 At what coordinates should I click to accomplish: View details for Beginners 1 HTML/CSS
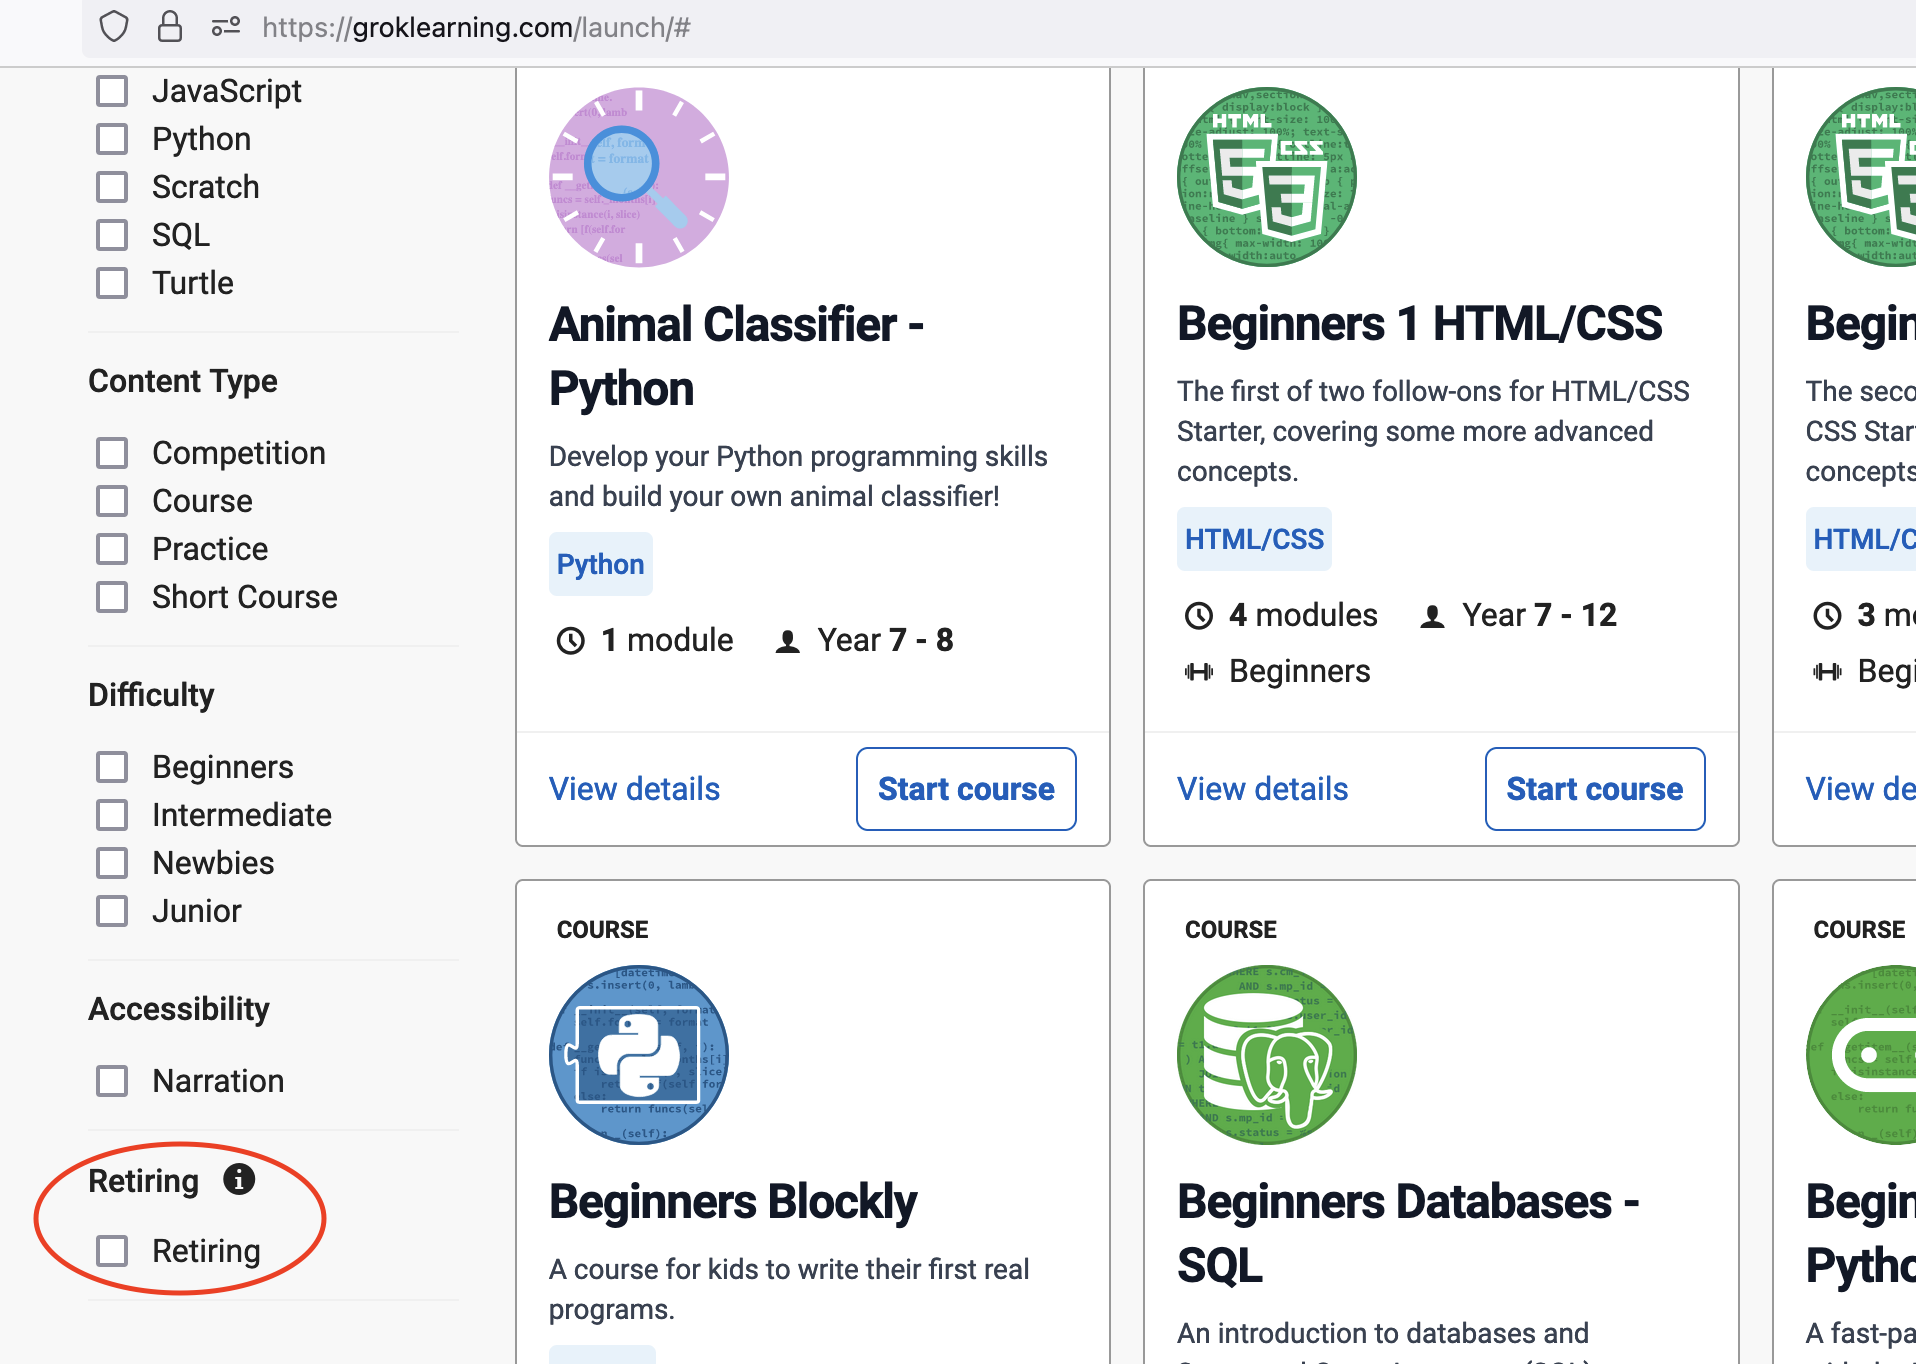[x=1262, y=789]
